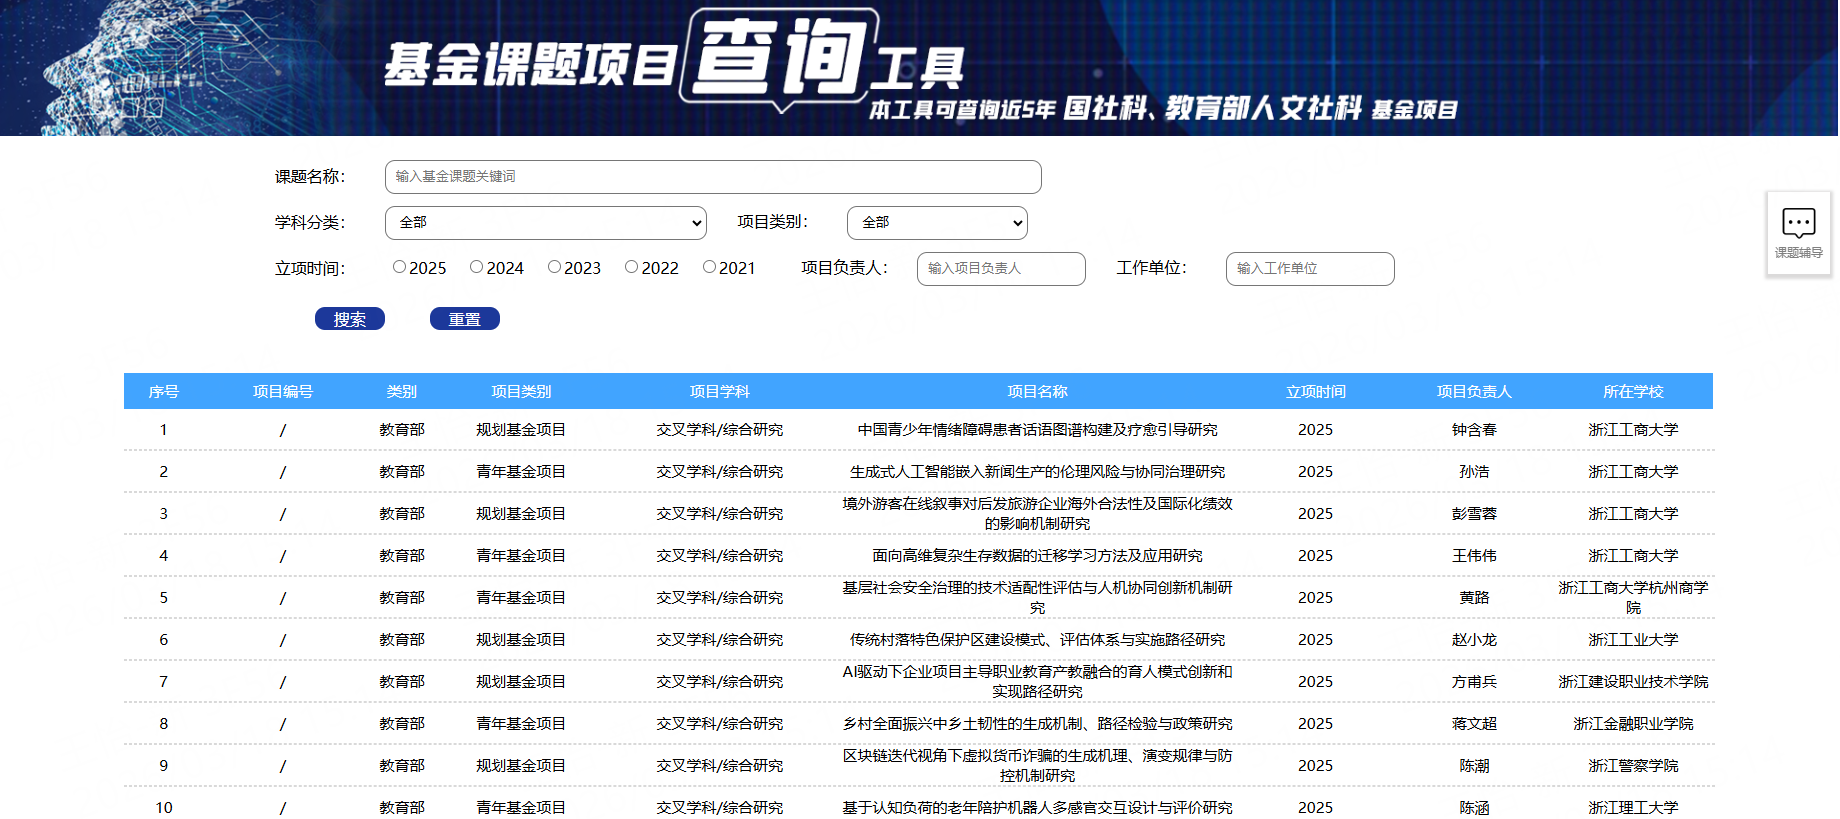
Task: Select the 2024 year radio button
Action: pos(476,267)
